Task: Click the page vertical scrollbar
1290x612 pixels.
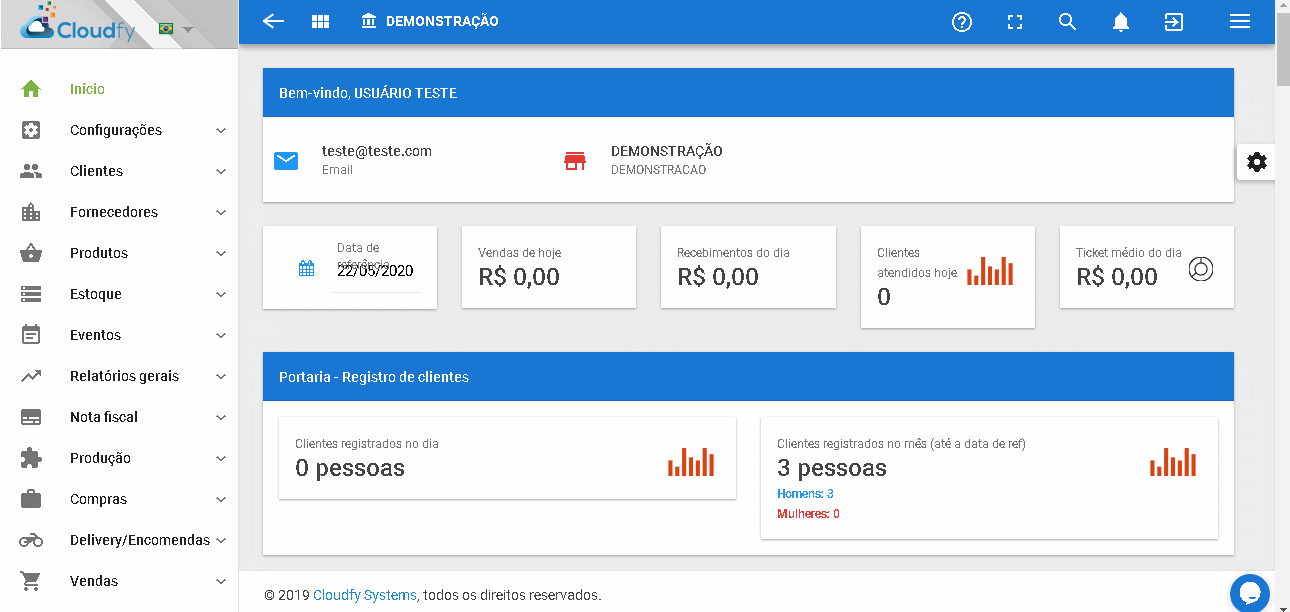Action: pyautogui.click(x=1283, y=306)
